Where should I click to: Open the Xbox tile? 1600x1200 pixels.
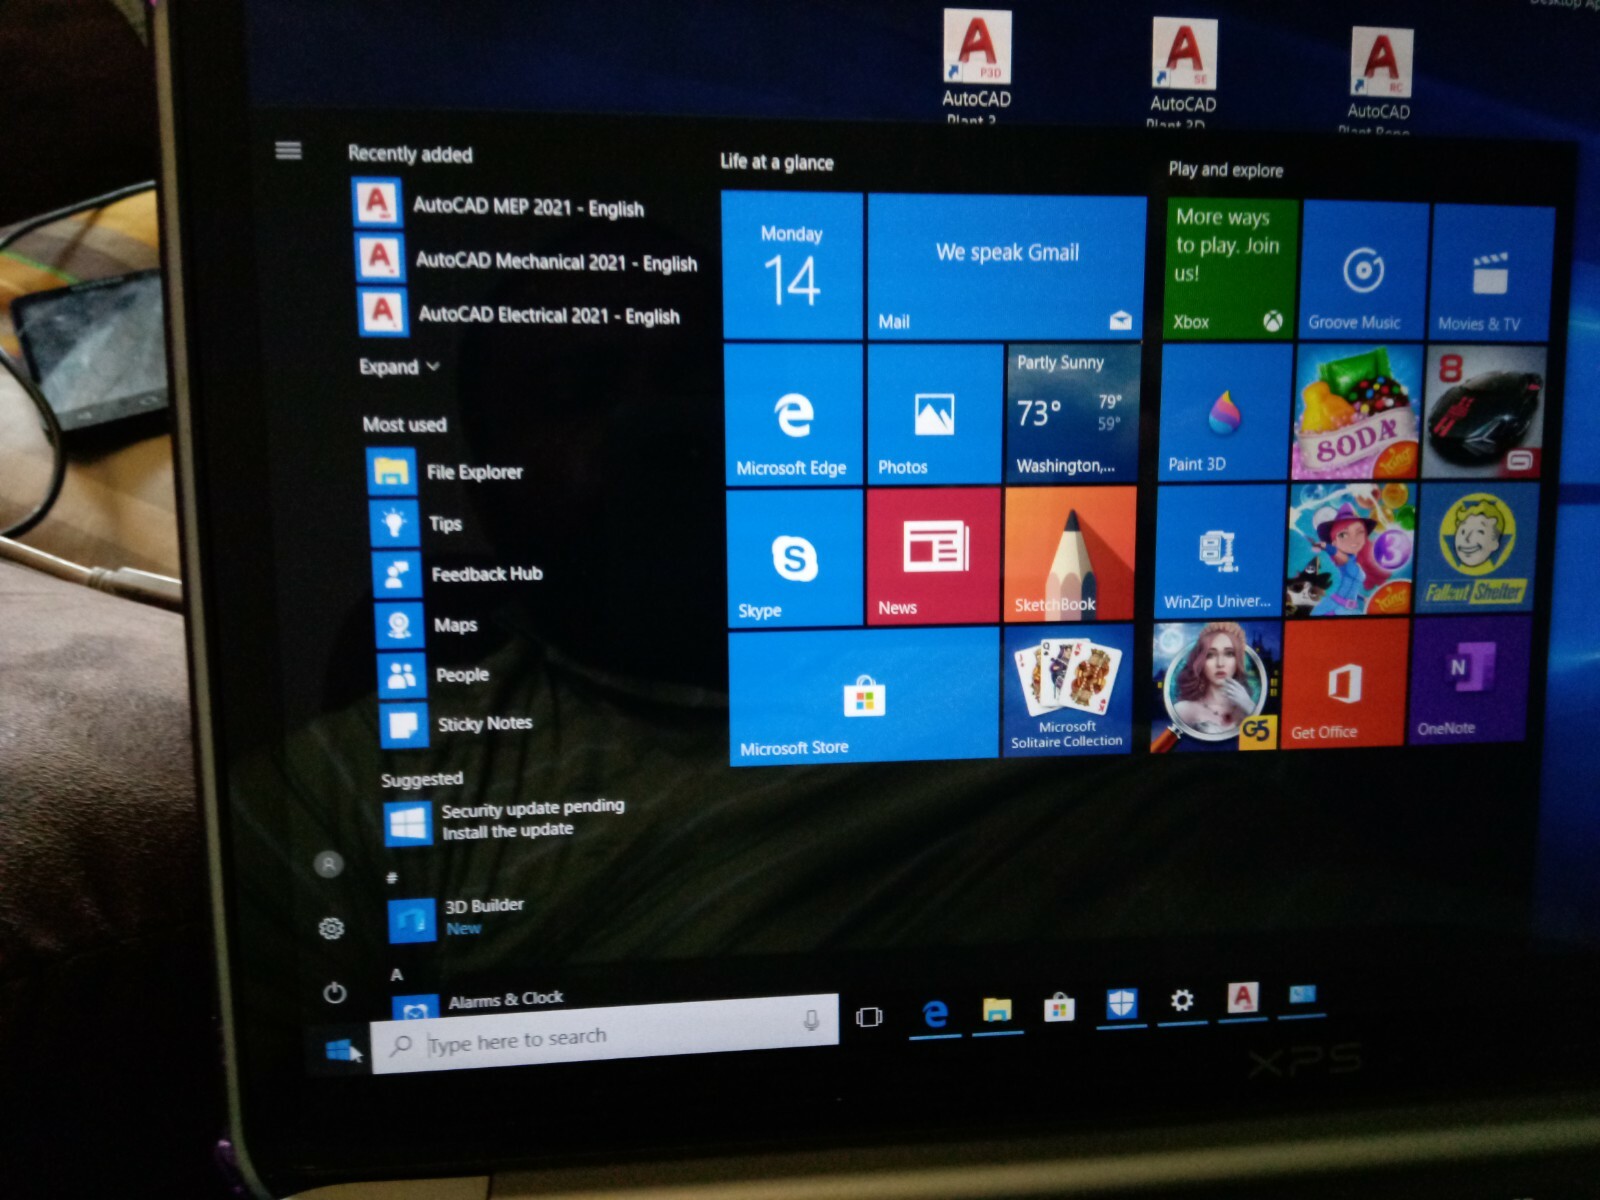1232,268
